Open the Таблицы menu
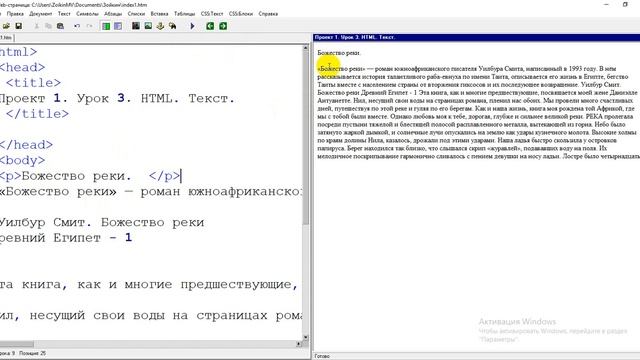Screen dimensions: 640x360 184,14
